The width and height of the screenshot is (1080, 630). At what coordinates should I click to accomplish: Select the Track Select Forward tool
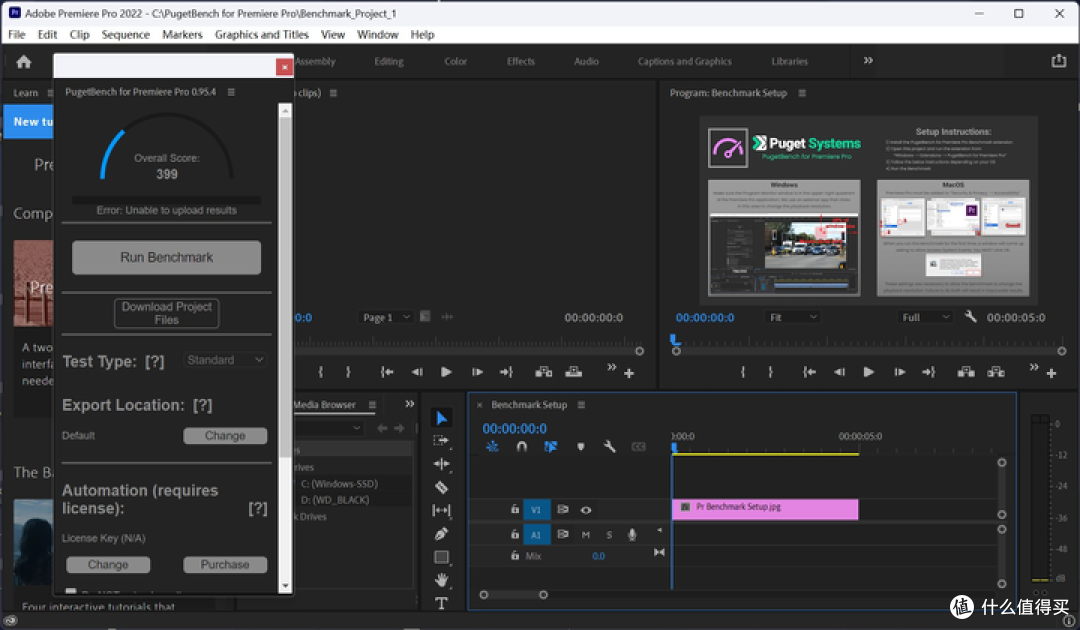click(x=442, y=441)
